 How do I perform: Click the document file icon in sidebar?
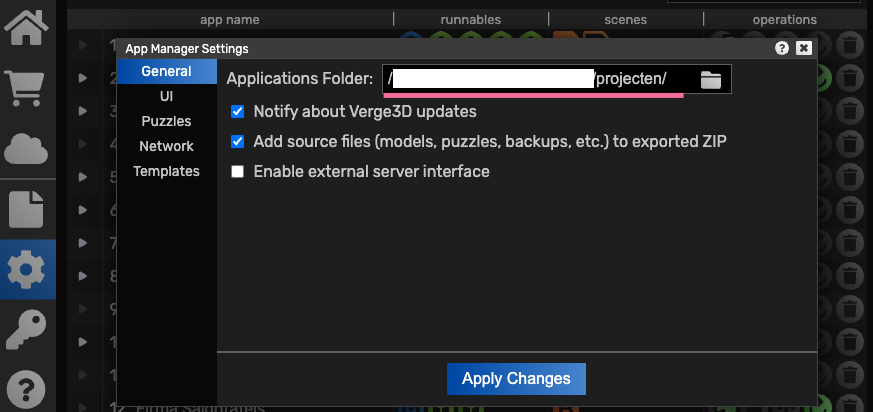[27, 209]
